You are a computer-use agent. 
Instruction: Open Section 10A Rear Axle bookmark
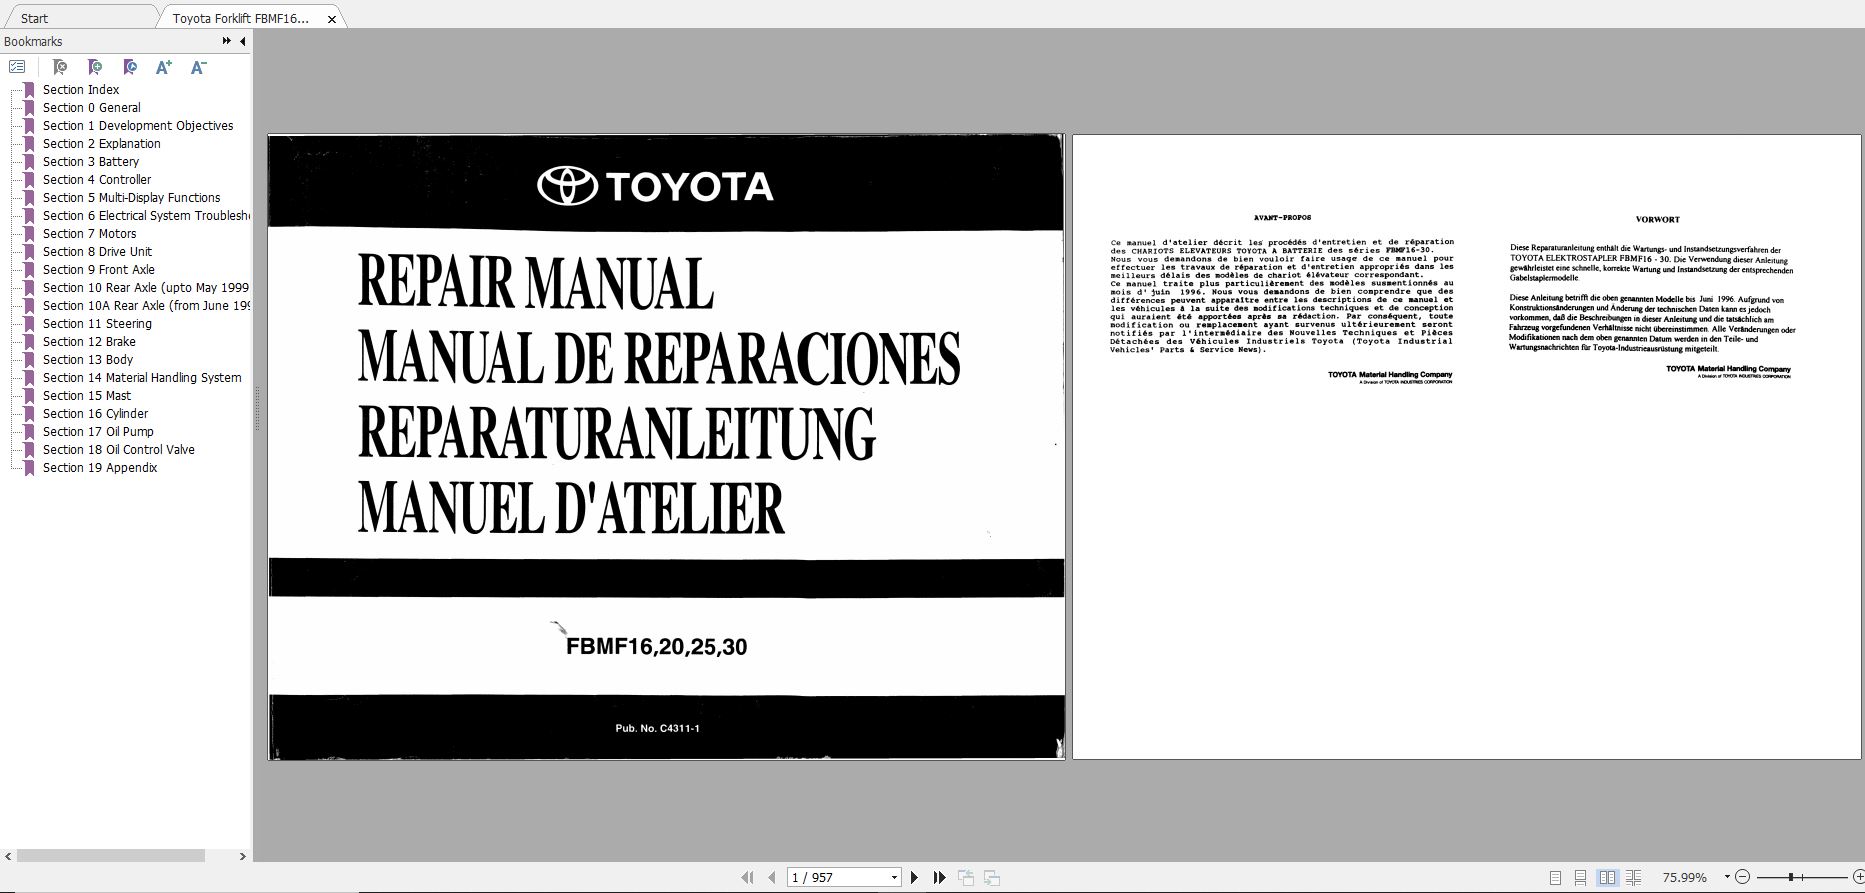(146, 306)
